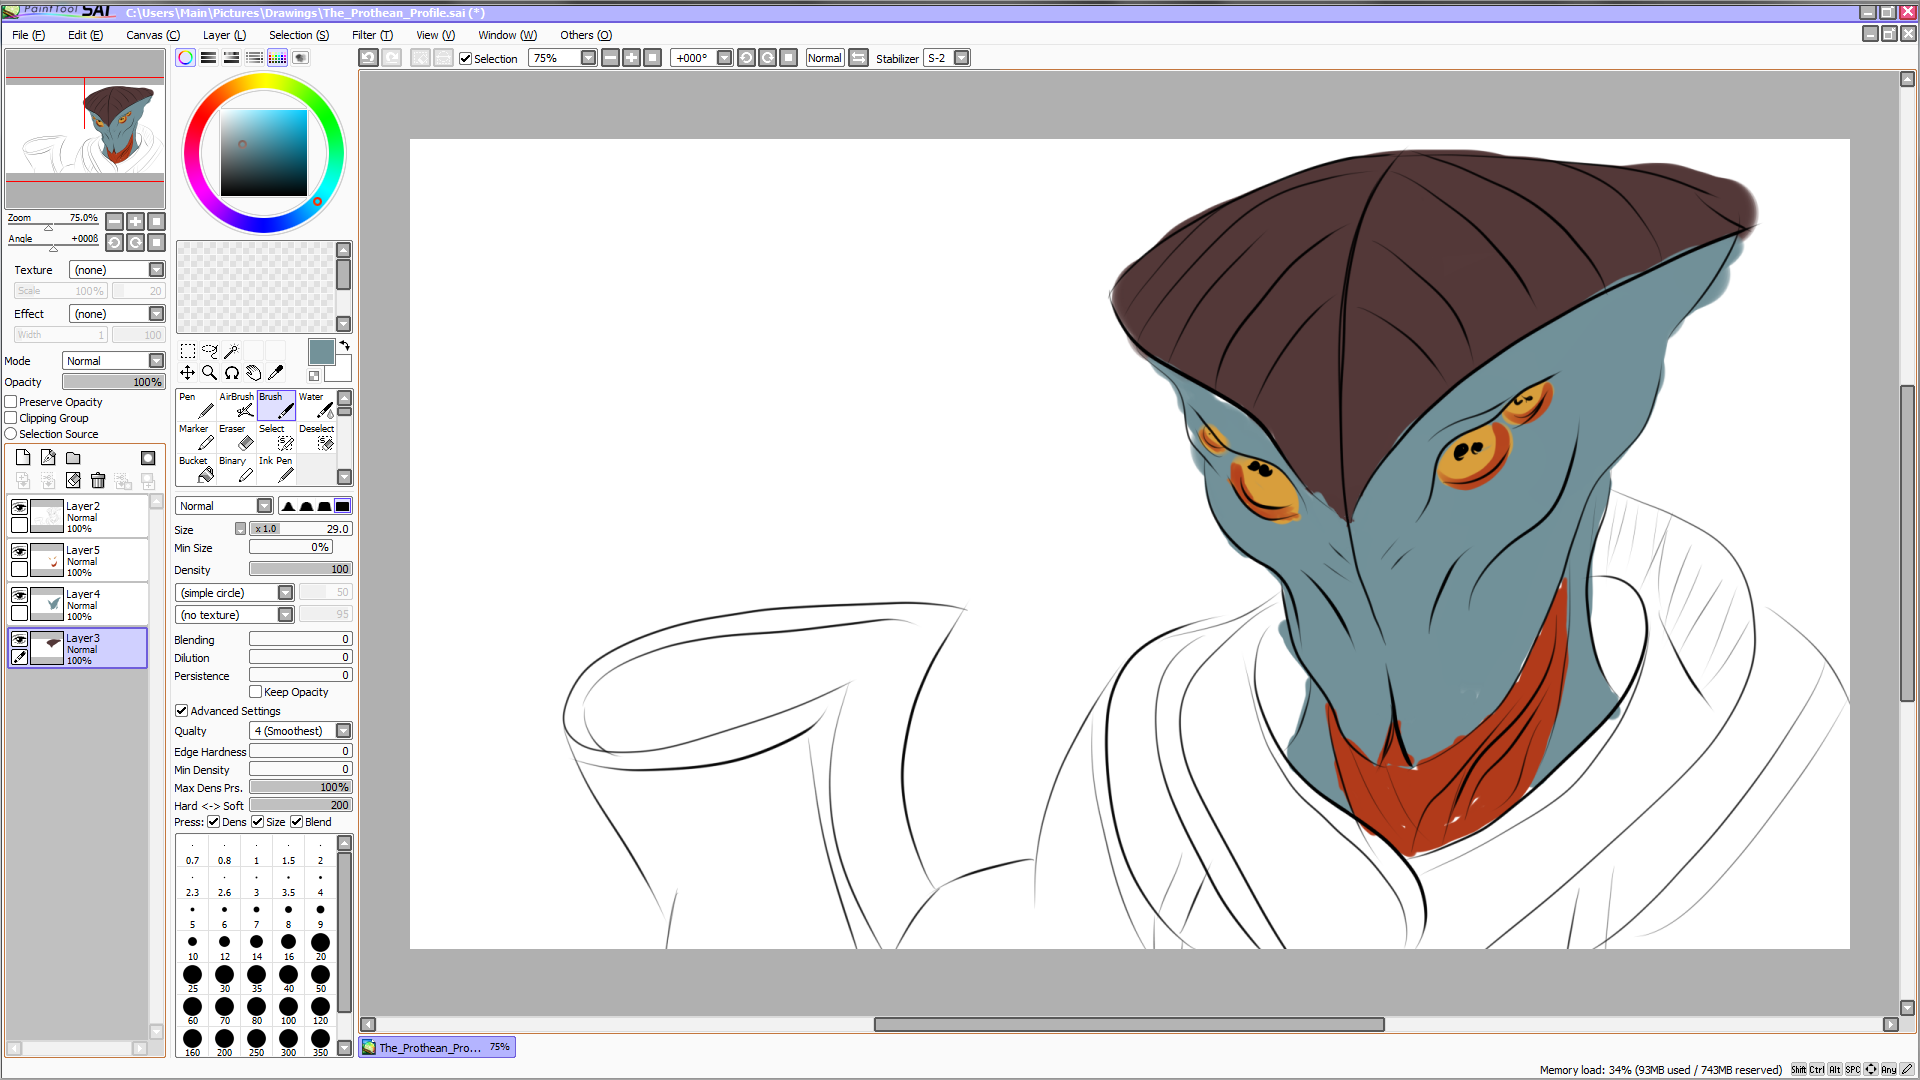
Task: Open the simple circle brush shape dropdown
Action: pyautogui.click(x=235, y=593)
